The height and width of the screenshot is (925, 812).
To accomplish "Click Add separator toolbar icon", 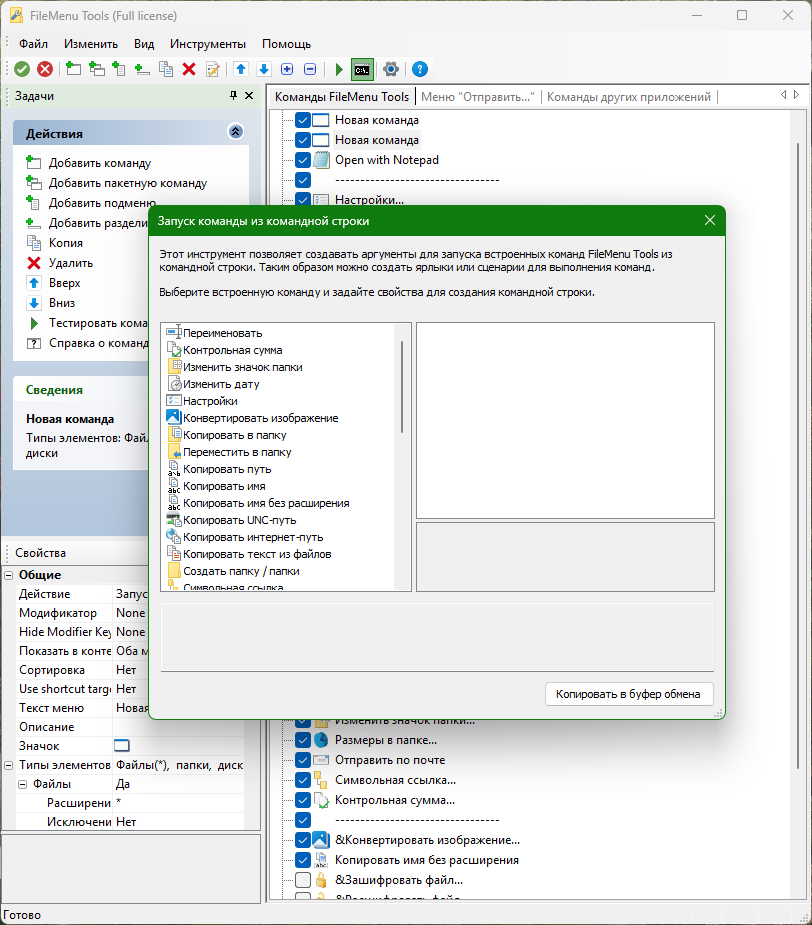I will (142, 69).
